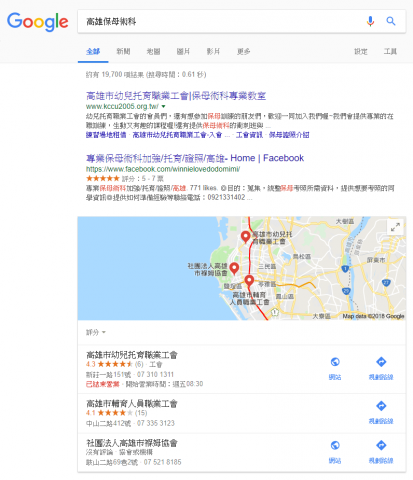Get directions to 高雄市輔育人員職業工會
This screenshot has width=413, height=480.
381,413
